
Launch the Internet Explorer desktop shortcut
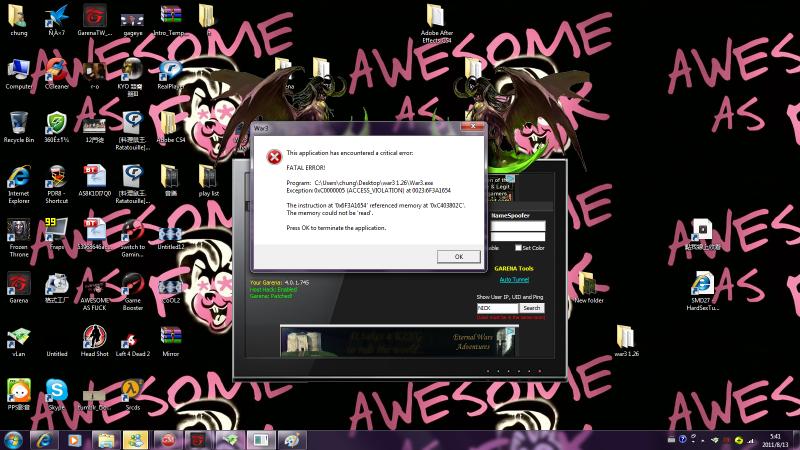18,184
